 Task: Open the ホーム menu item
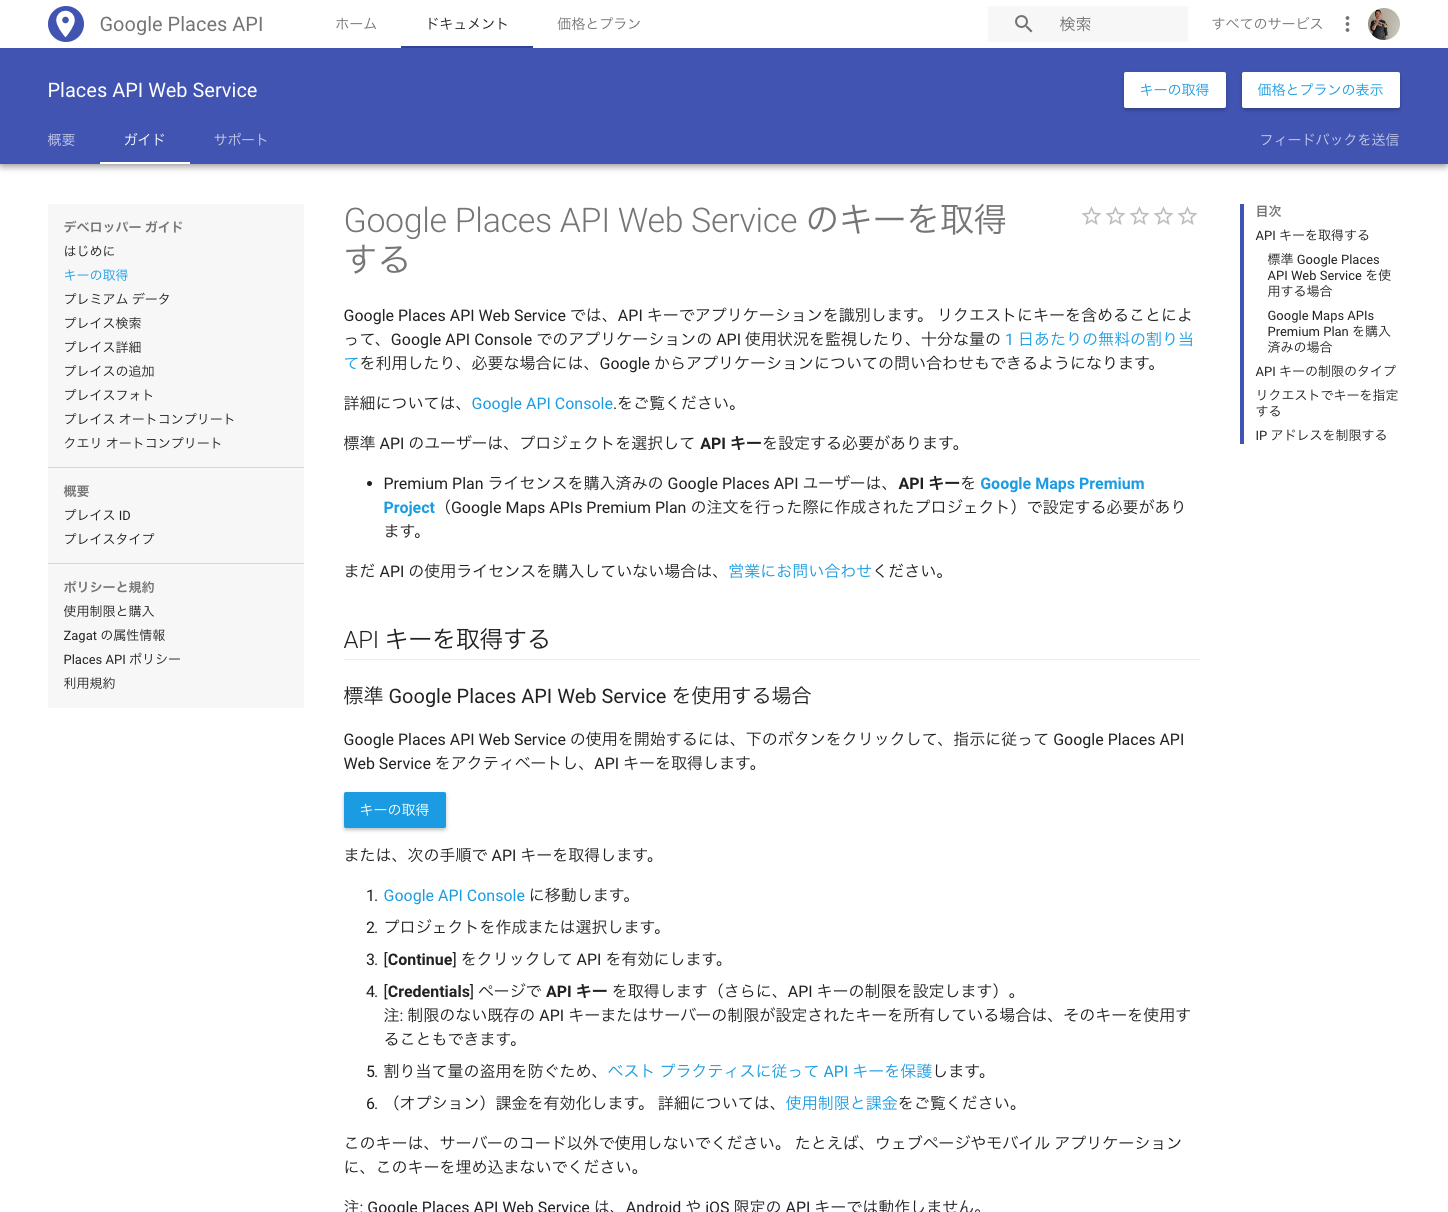(x=356, y=23)
